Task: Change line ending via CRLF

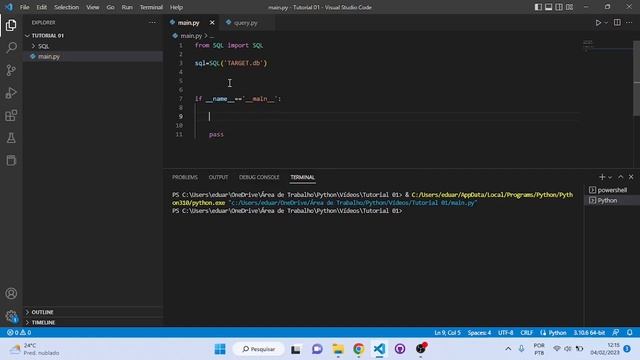Action: coord(527,332)
